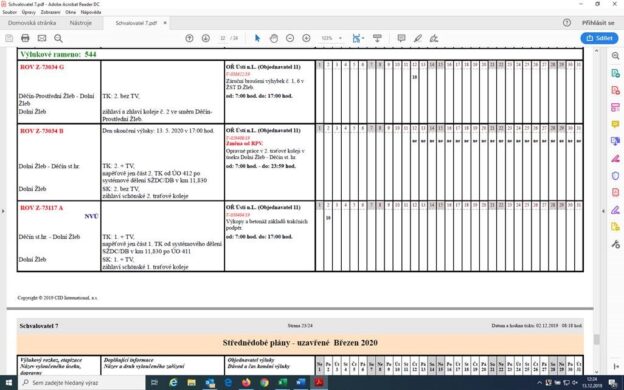Zoom out with the minus icon
624x390 pixels.
click(x=290, y=38)
